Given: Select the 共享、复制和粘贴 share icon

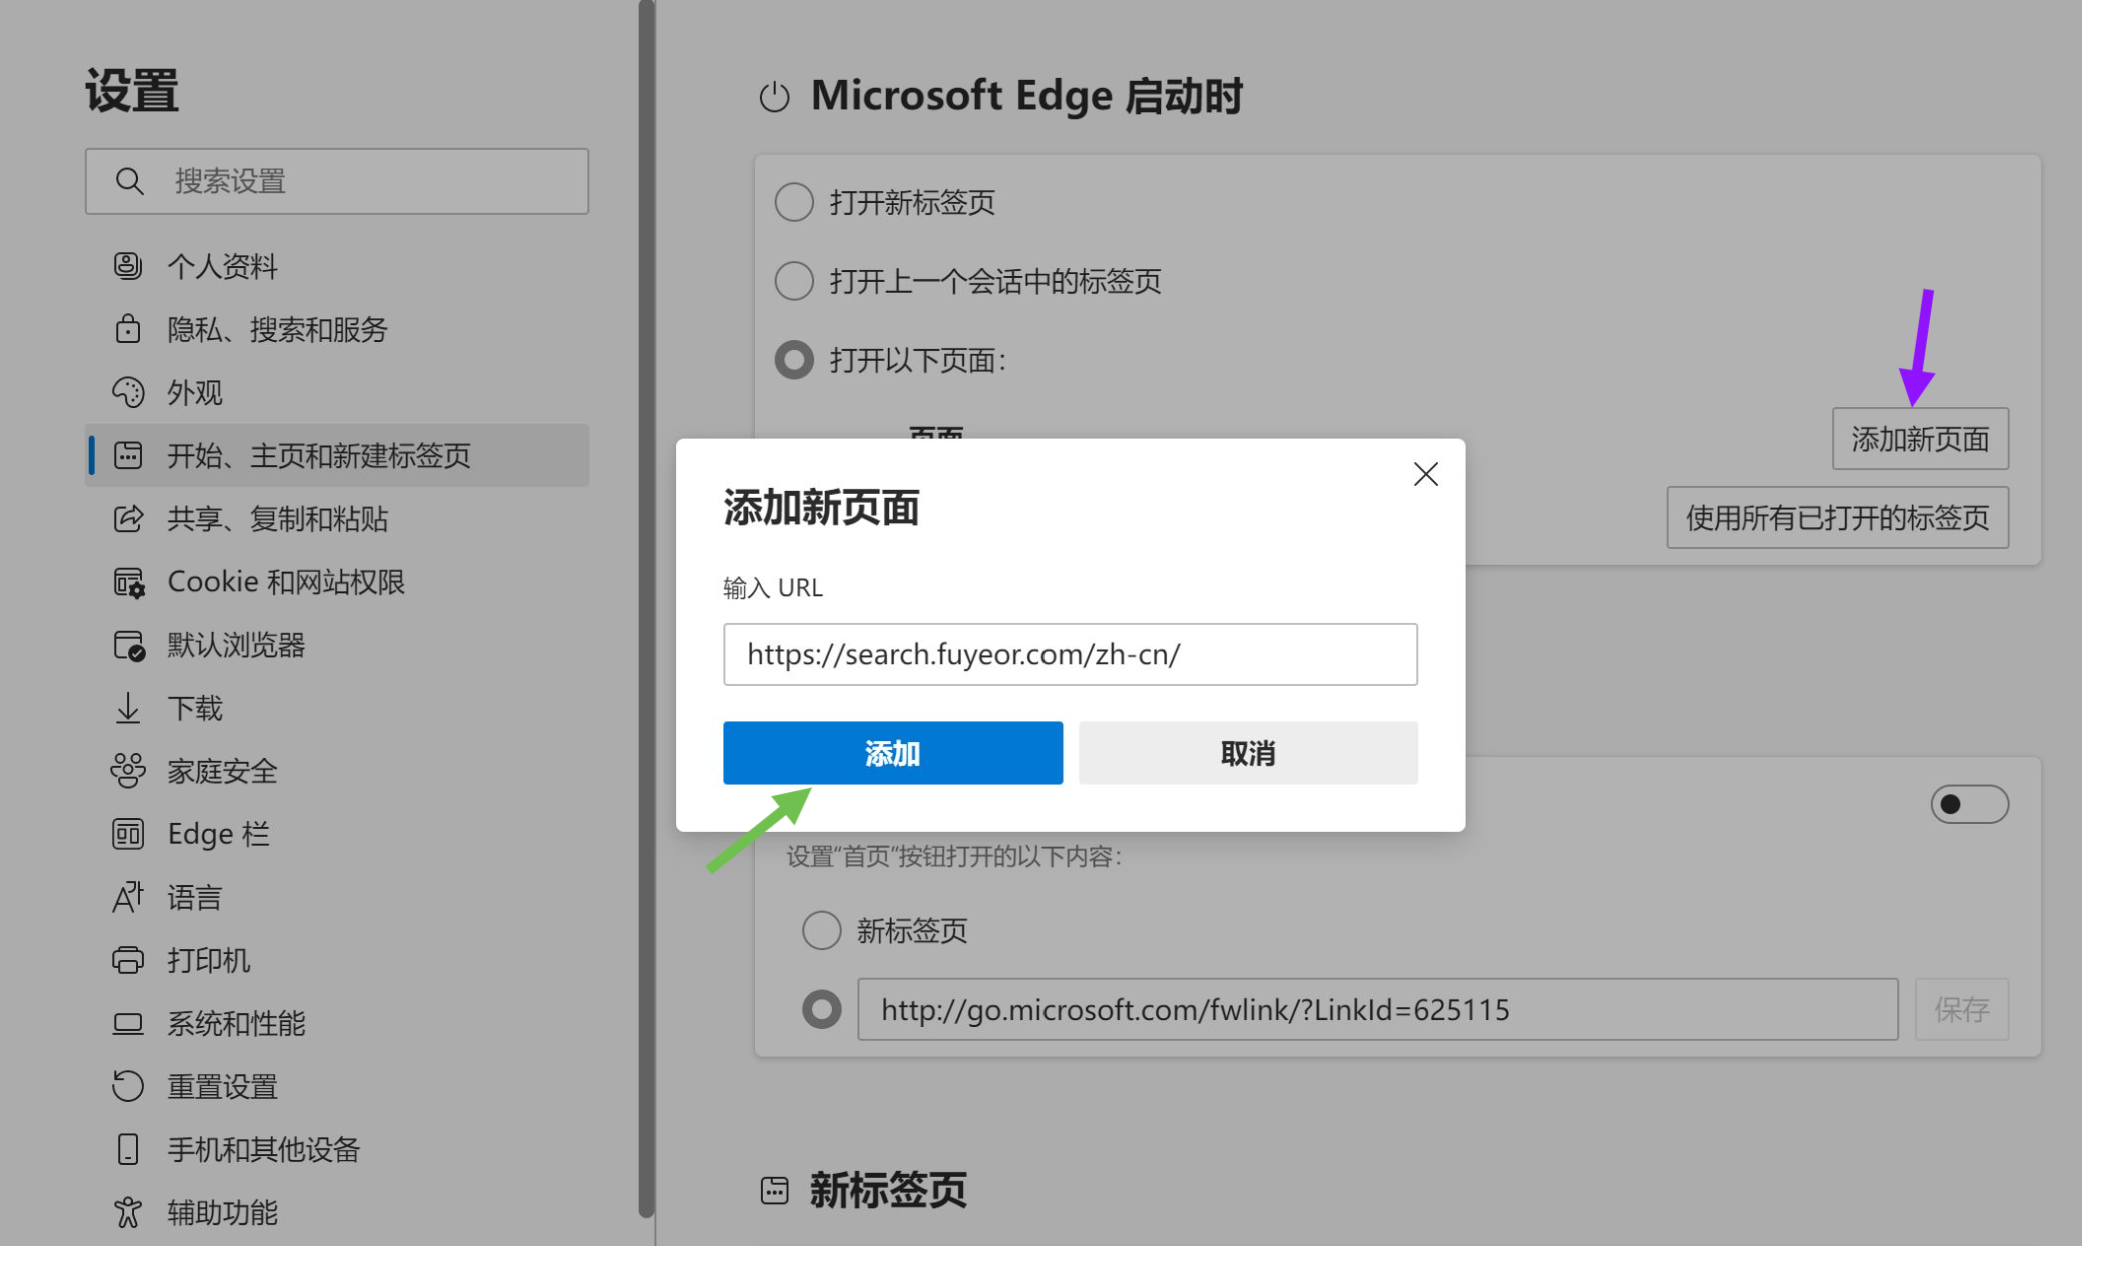Looking at the screenshot, I should click(128, 519).
